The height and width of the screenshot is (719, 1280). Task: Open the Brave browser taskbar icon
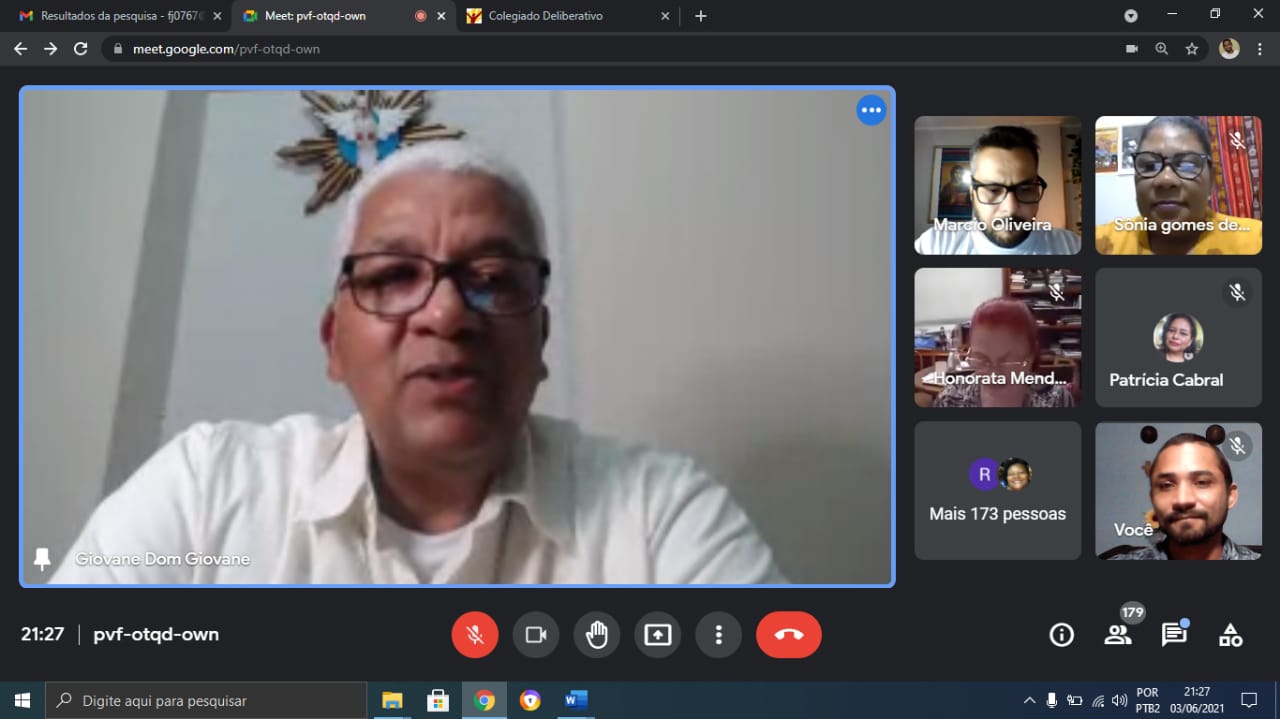tap(530, 700)
